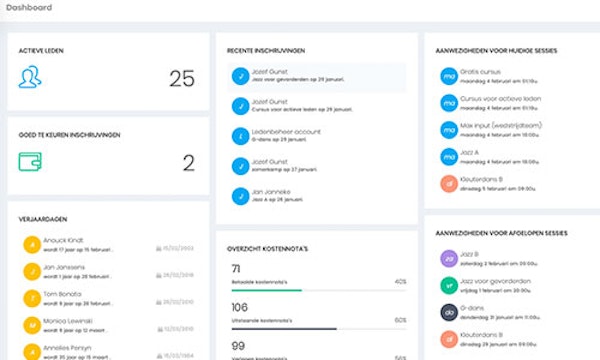Click the Dashboard page title

[29, 7]
